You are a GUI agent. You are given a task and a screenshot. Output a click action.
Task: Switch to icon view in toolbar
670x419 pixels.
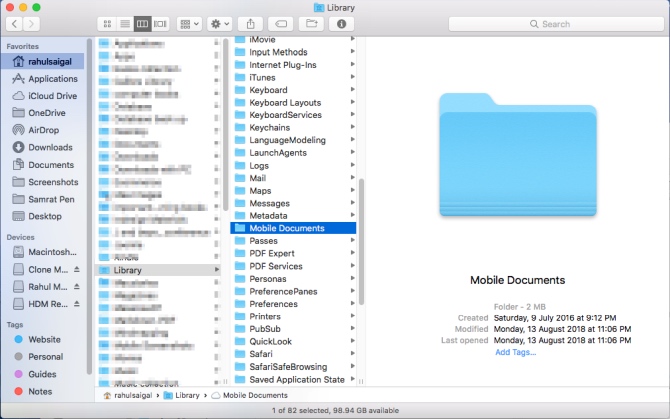107,23
